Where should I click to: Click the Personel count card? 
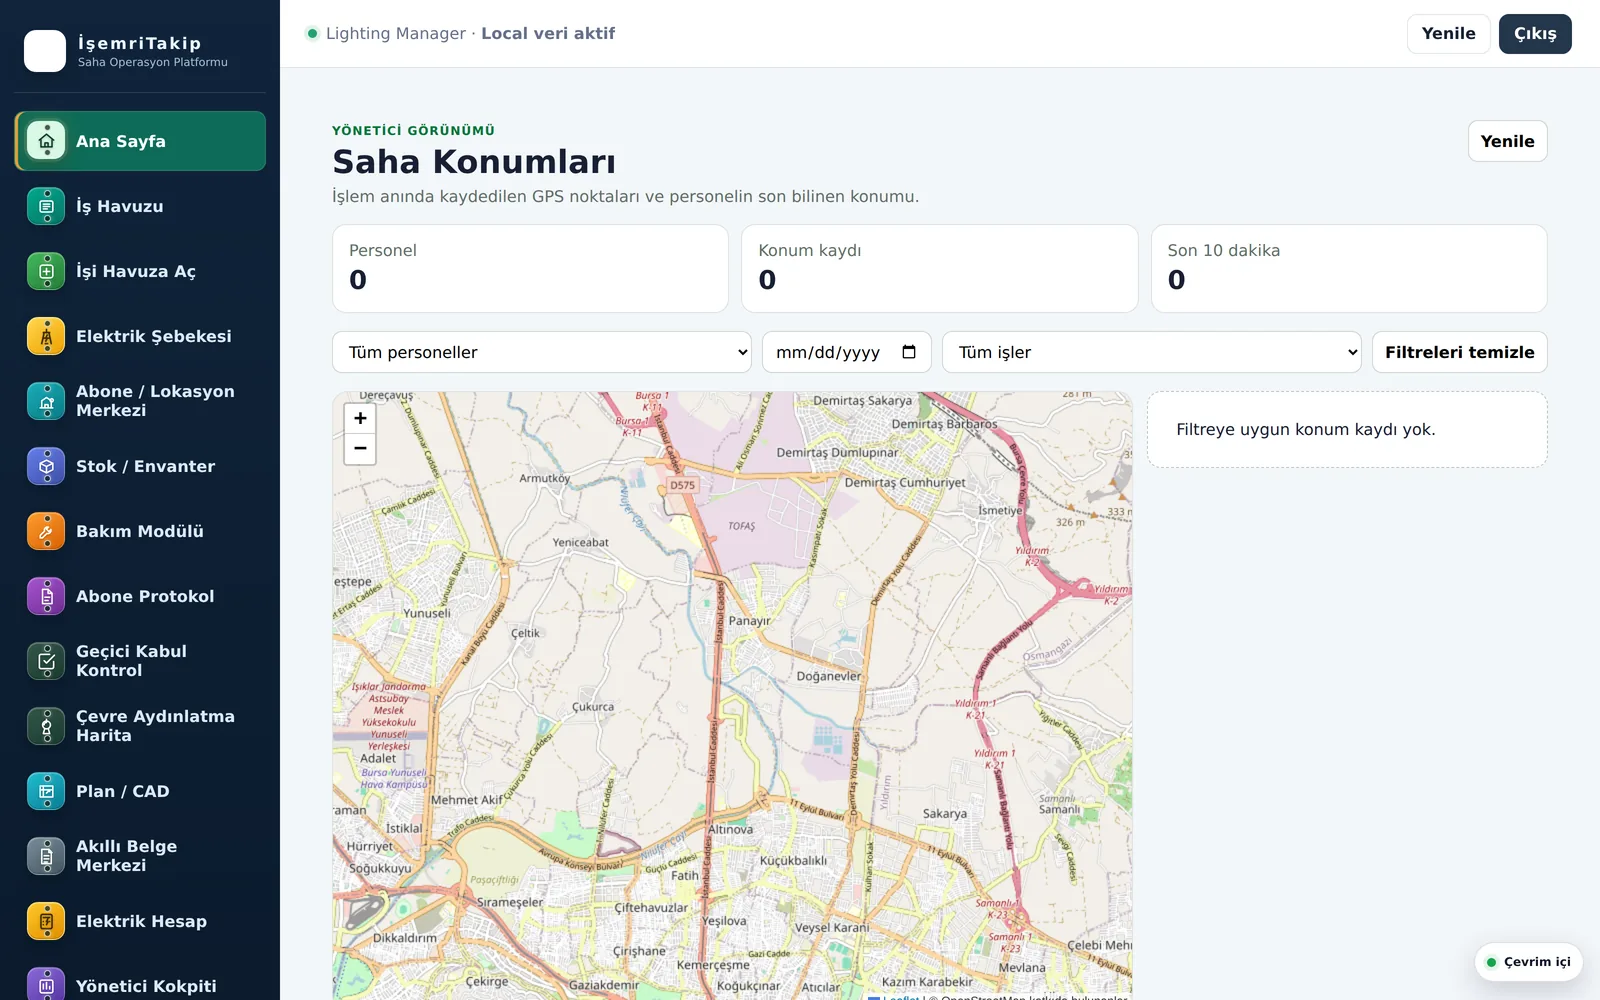tap(530, 268)
